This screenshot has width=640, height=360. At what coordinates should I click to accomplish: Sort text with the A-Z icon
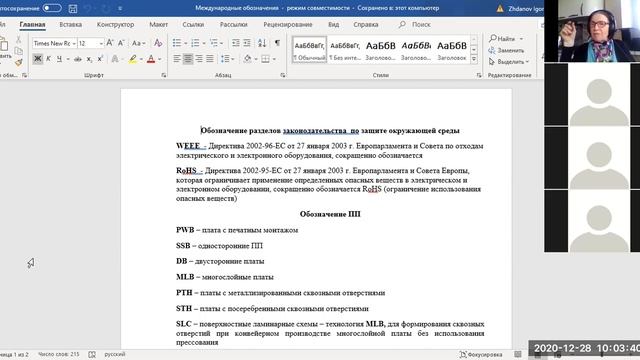(x=262, y=43)
